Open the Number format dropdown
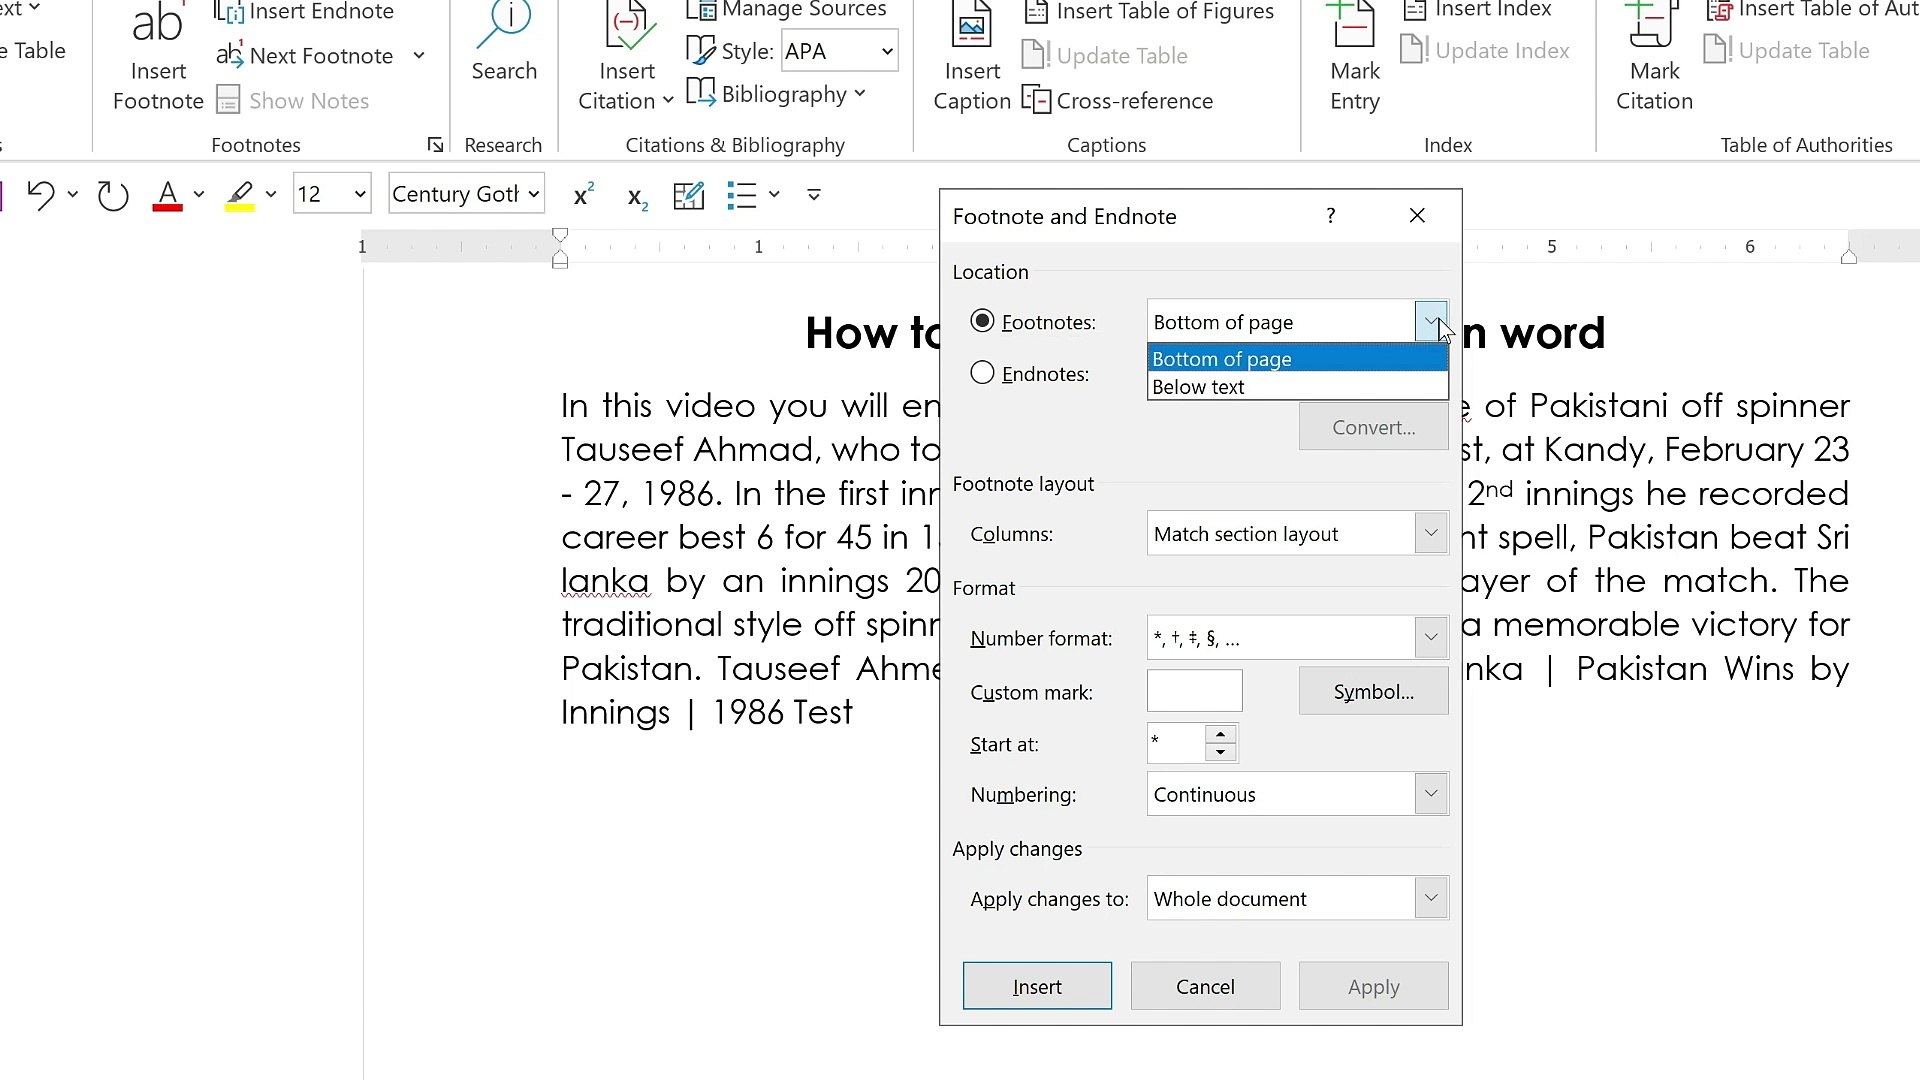The image size is (1920, 1080). (1431, 638)
